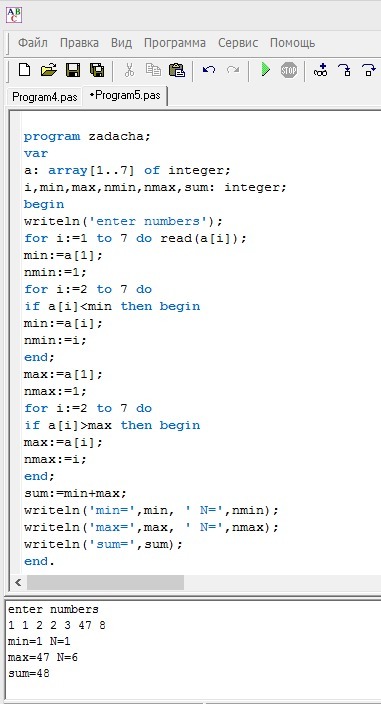Click the New file icon
Viewport: 381px width, 704px height.
(x=24, y=70)
